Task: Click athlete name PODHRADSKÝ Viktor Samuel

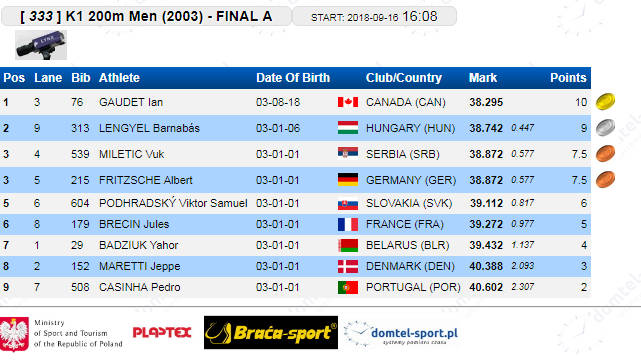Action: coord(173,203)
